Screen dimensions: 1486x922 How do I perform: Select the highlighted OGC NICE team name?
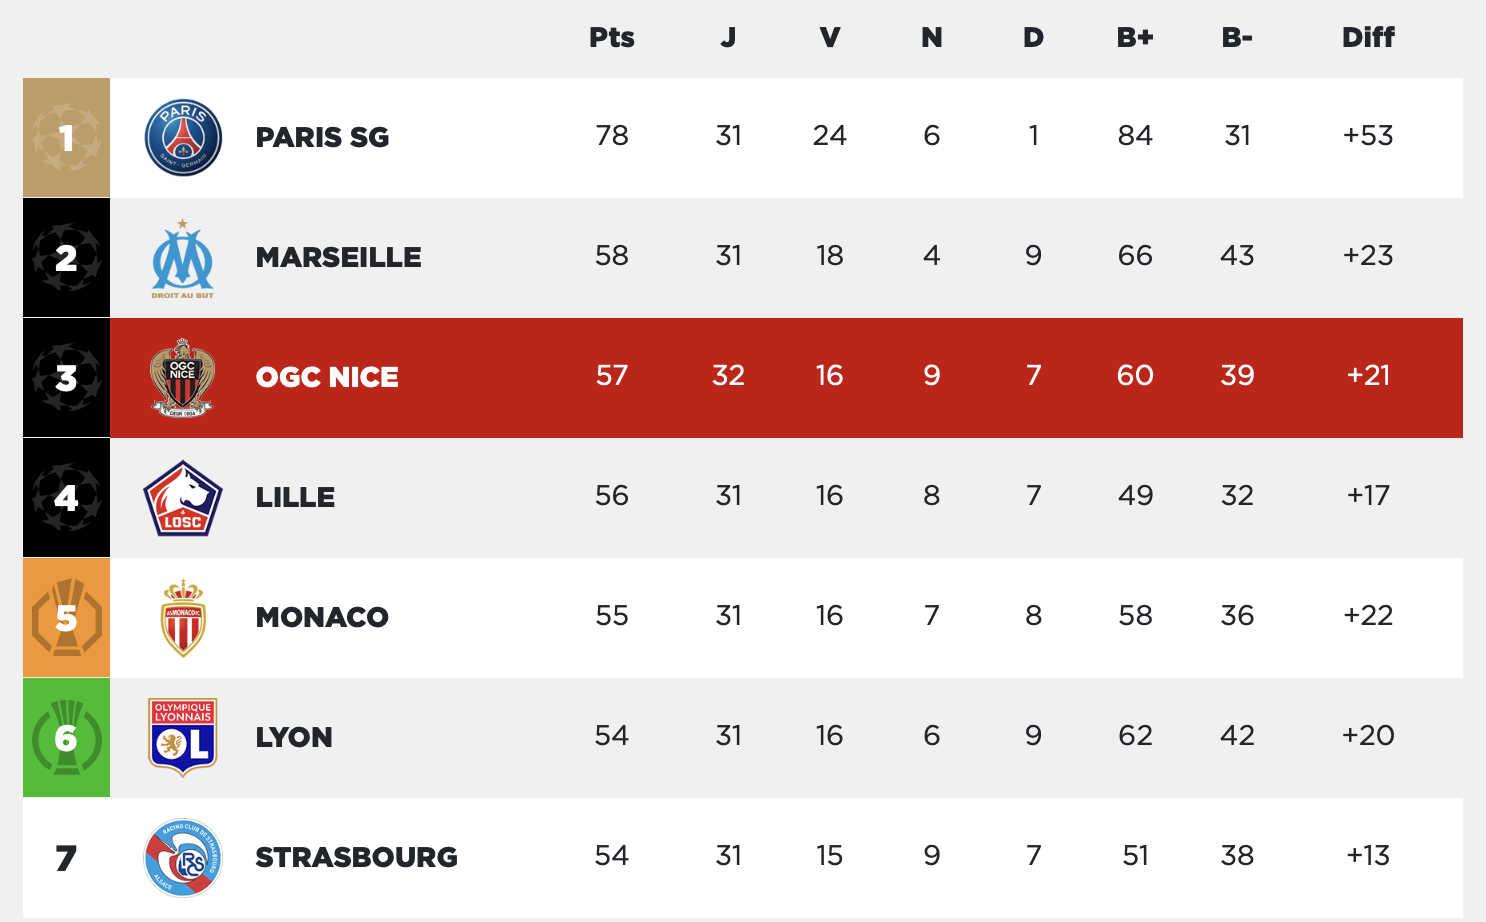click(327, 377)
